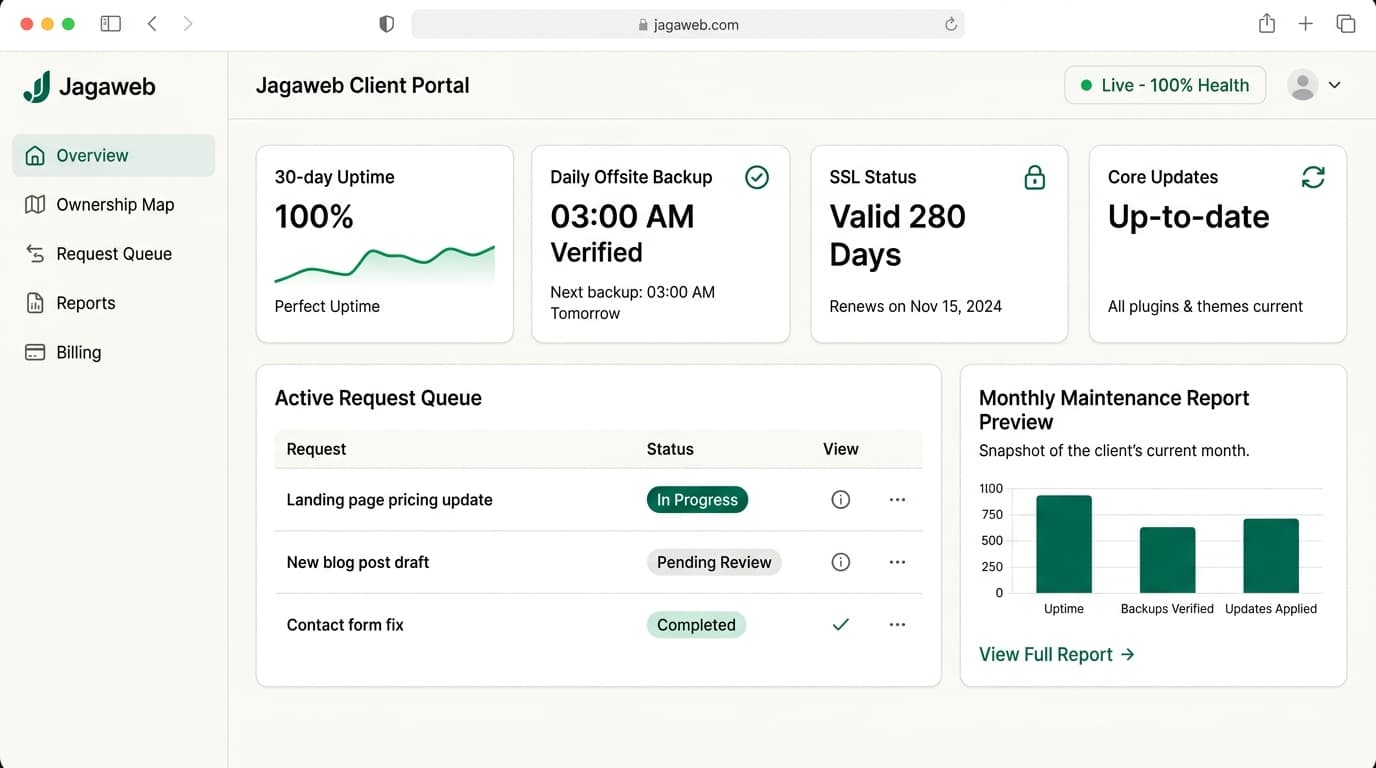1376x768 pixels.
Task: Open a new tab with plus icon
Action: tap(1306, 24)
